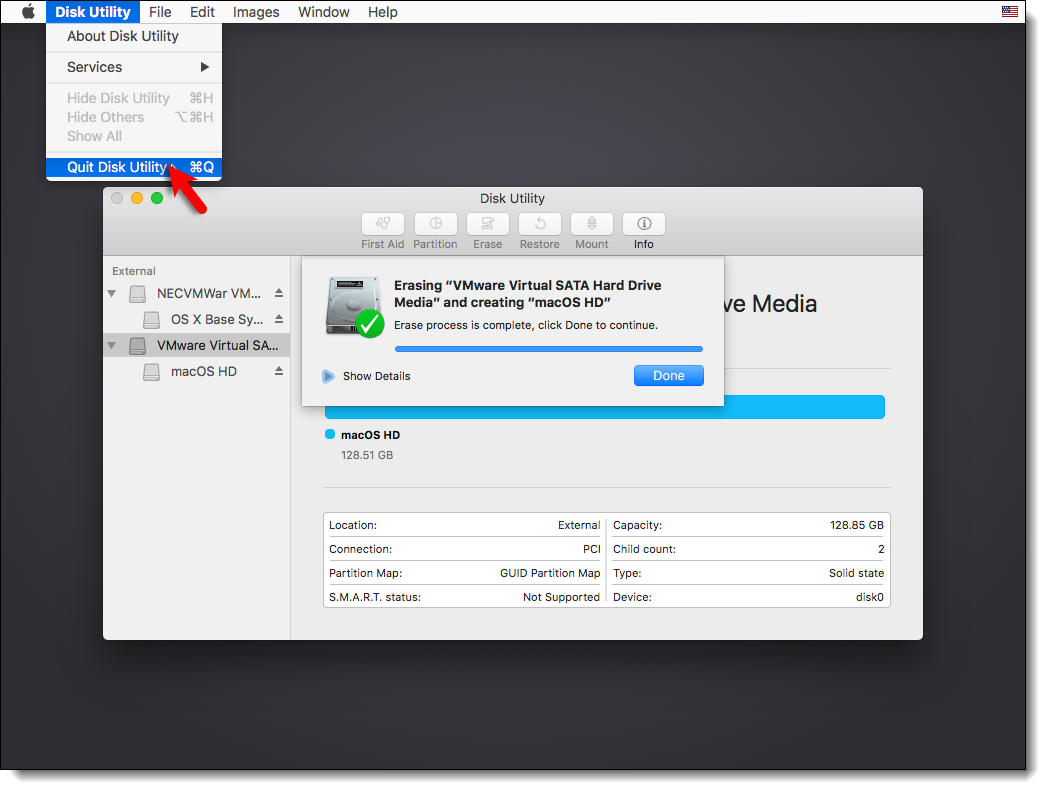Screen dimensions: 1048x792
Task: Click the macOS HD sidebar volume icon
Action: [x=152, y=372]
